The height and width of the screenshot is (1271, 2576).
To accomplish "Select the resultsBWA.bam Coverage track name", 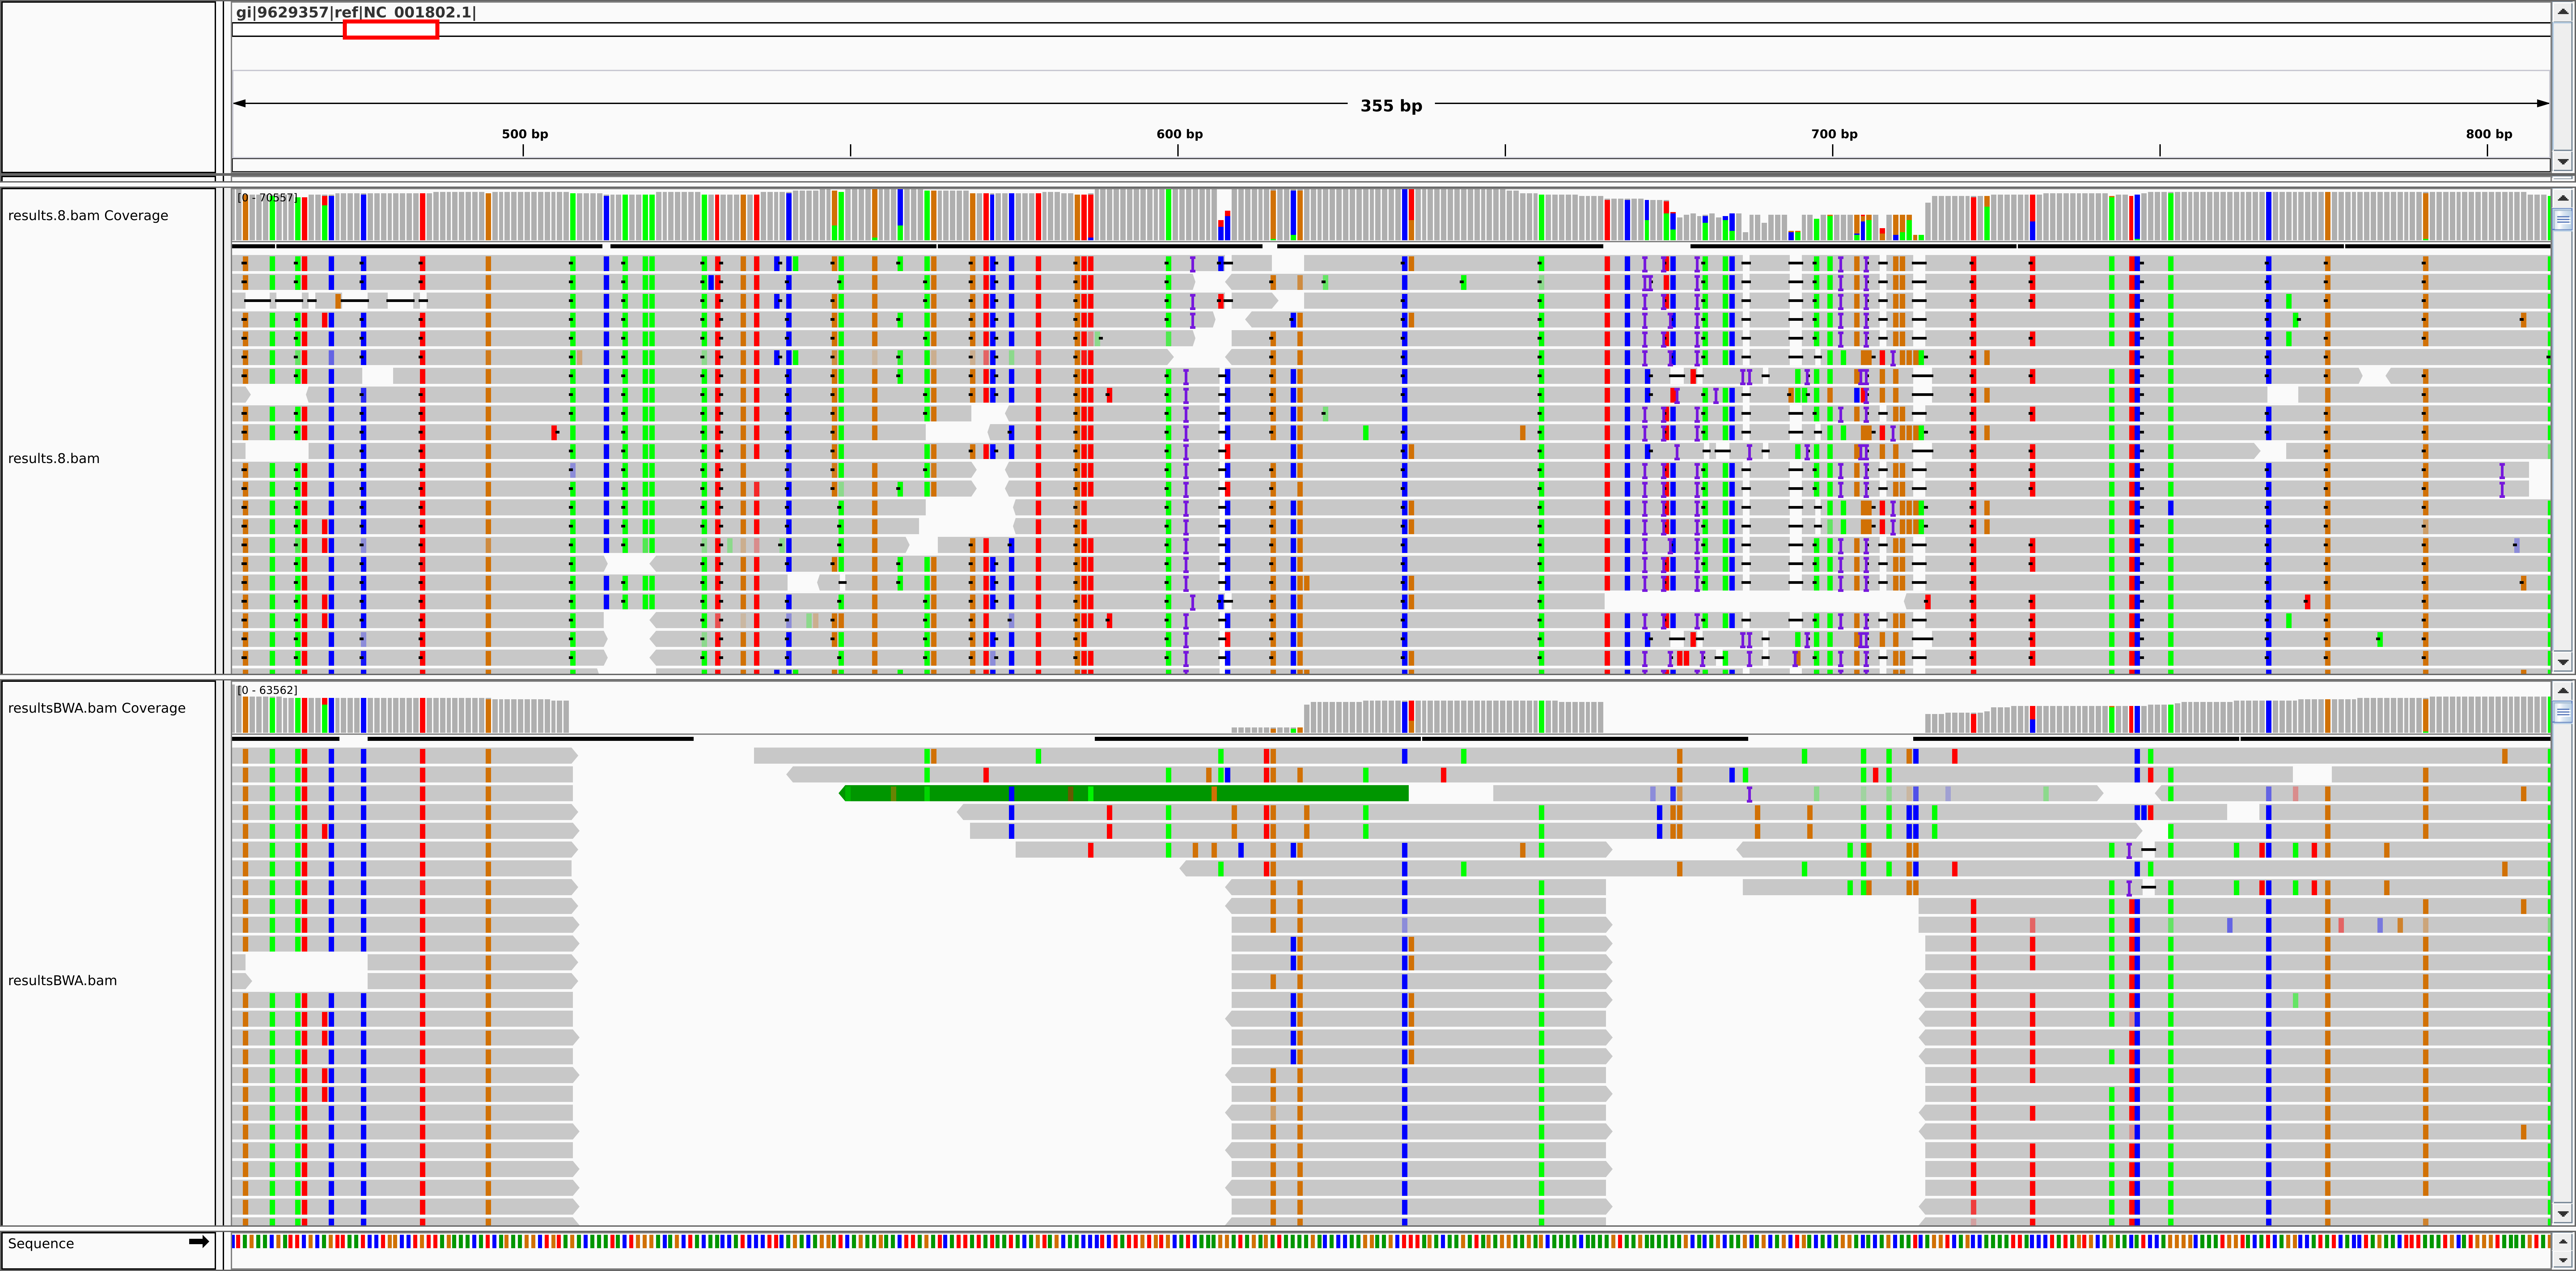I will (x=97, y=708).
